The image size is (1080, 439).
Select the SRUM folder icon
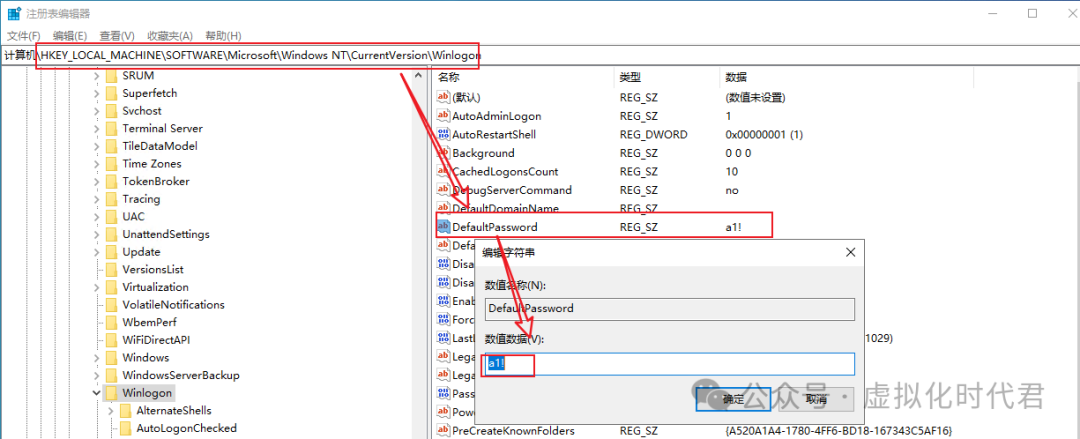(112, 76)
